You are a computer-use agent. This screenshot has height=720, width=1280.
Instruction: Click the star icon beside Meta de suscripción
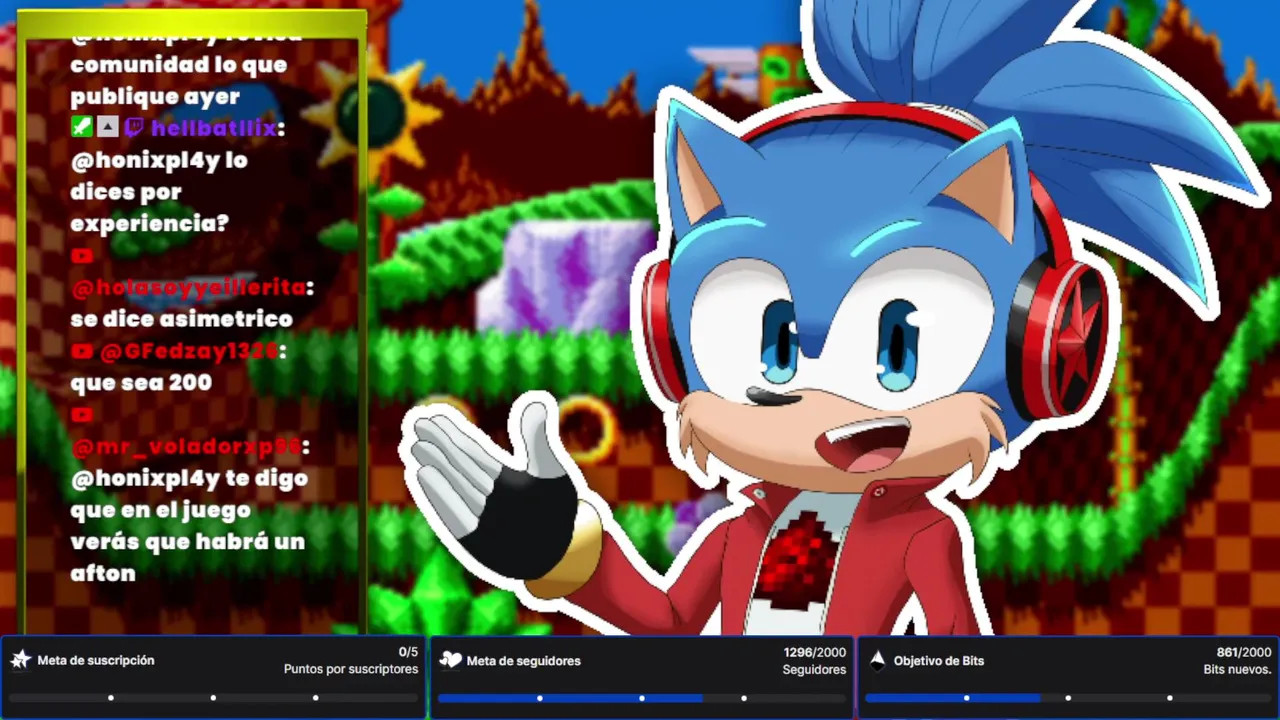[21, 660]
